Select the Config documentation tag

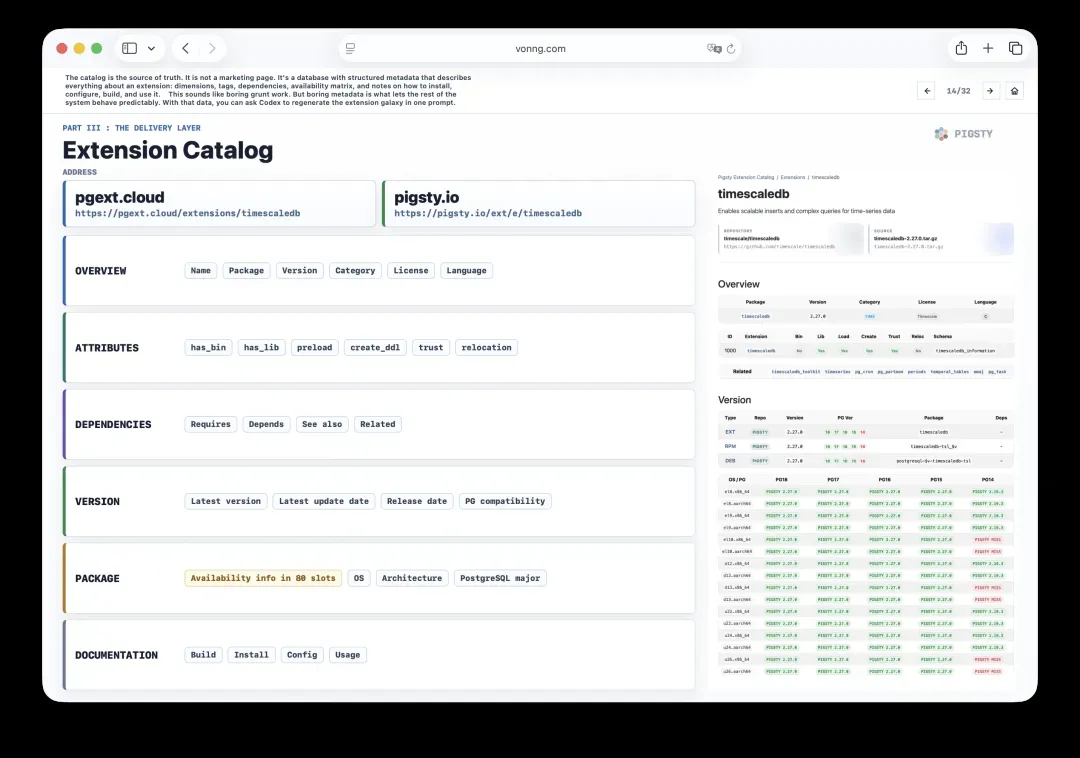pyautogui.click(x=302, y=655)
